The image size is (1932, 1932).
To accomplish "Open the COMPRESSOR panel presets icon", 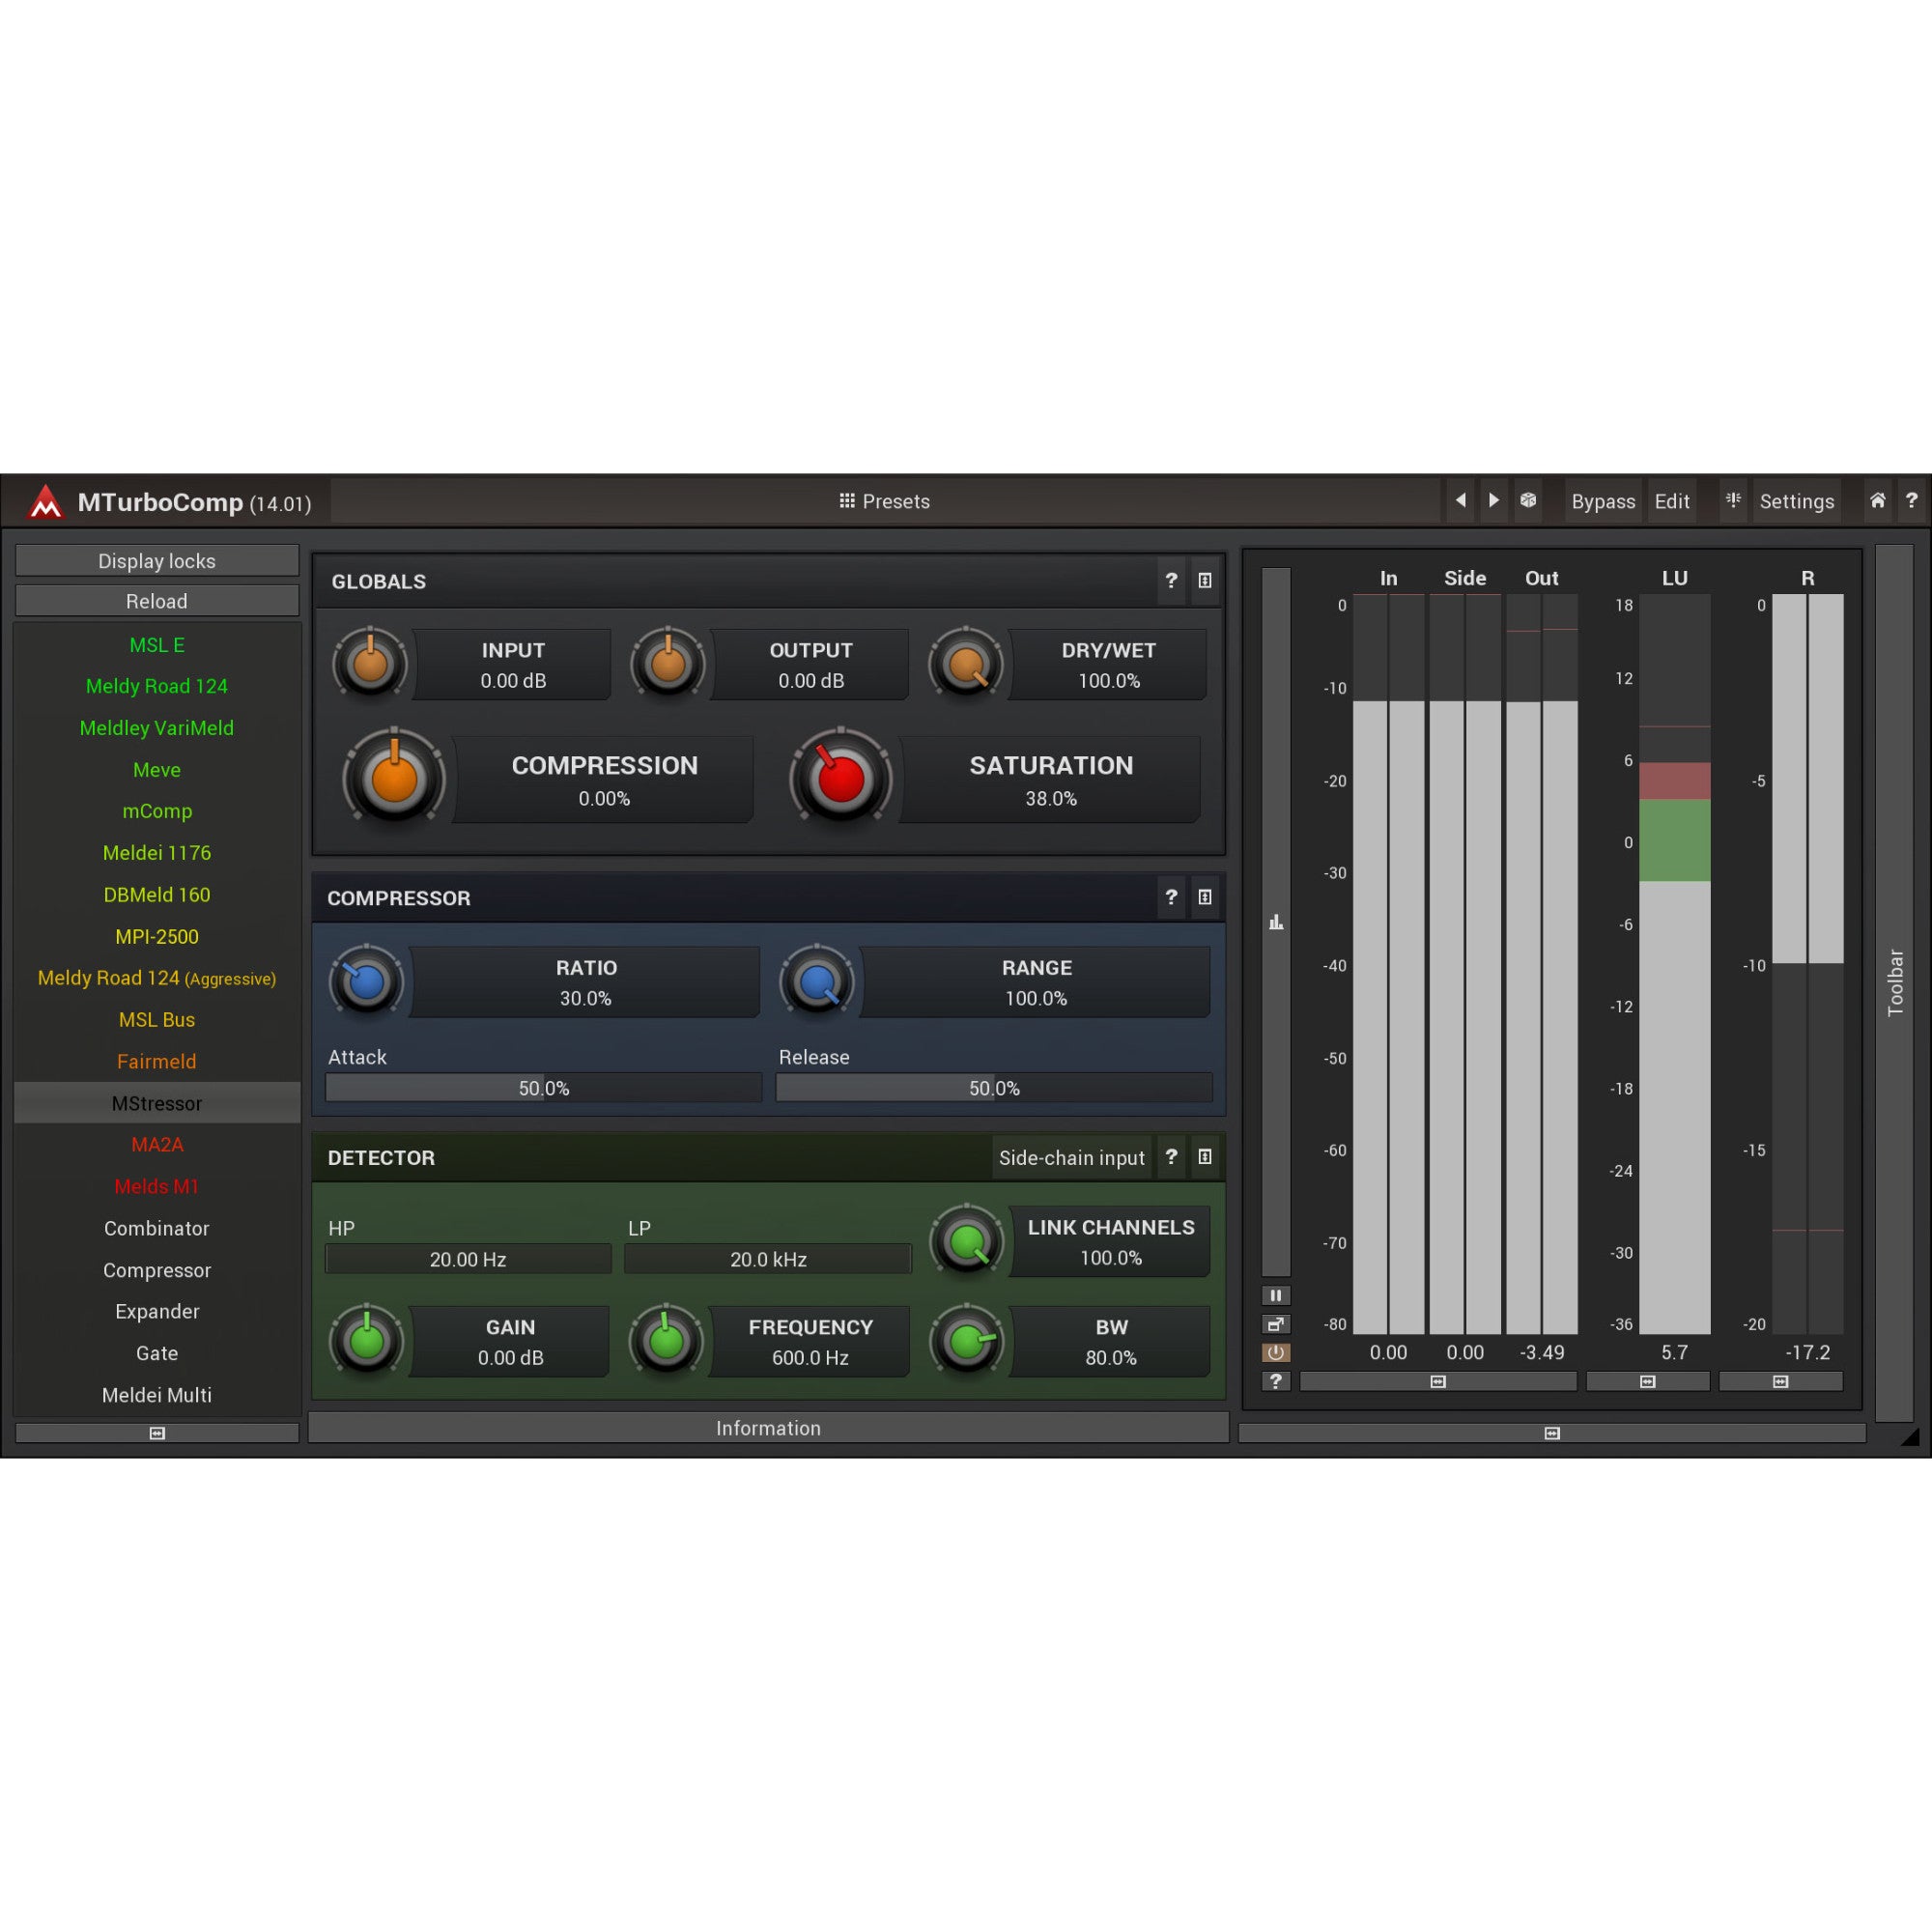I will pos(1205,897).
